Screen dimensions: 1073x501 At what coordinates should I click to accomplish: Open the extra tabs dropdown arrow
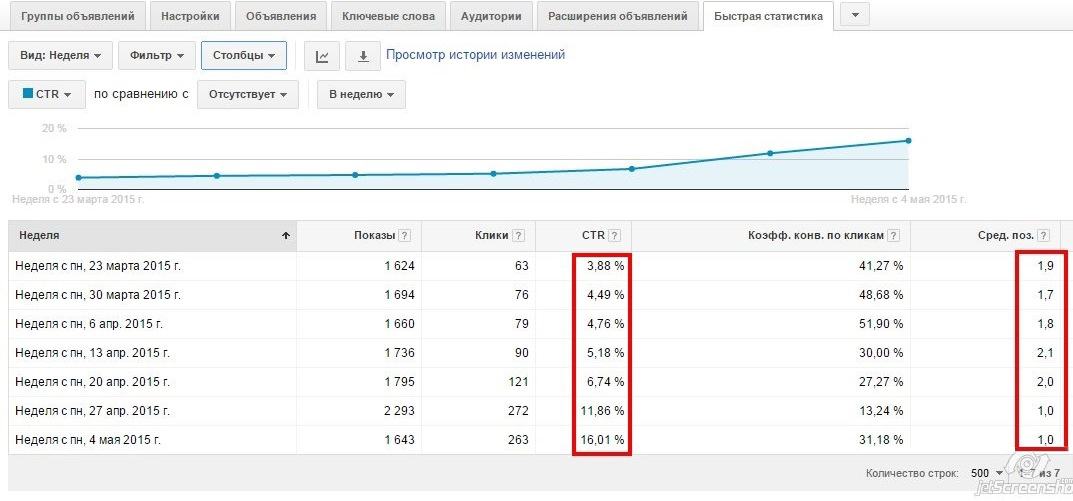click(x=855, y=15)
